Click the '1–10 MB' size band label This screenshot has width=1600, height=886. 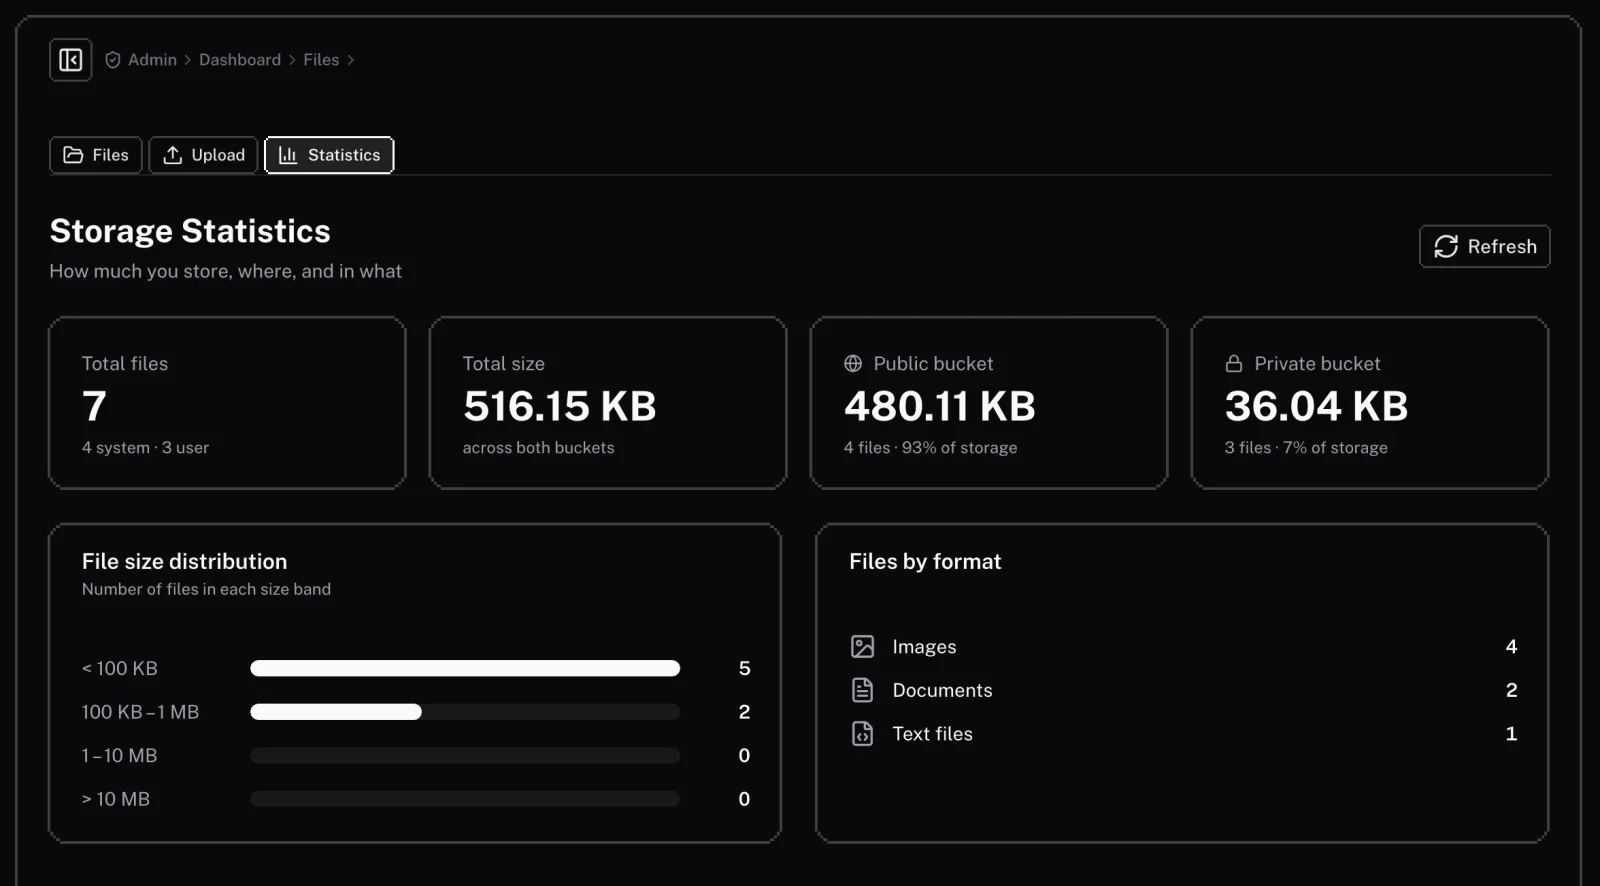coord(120,756)
